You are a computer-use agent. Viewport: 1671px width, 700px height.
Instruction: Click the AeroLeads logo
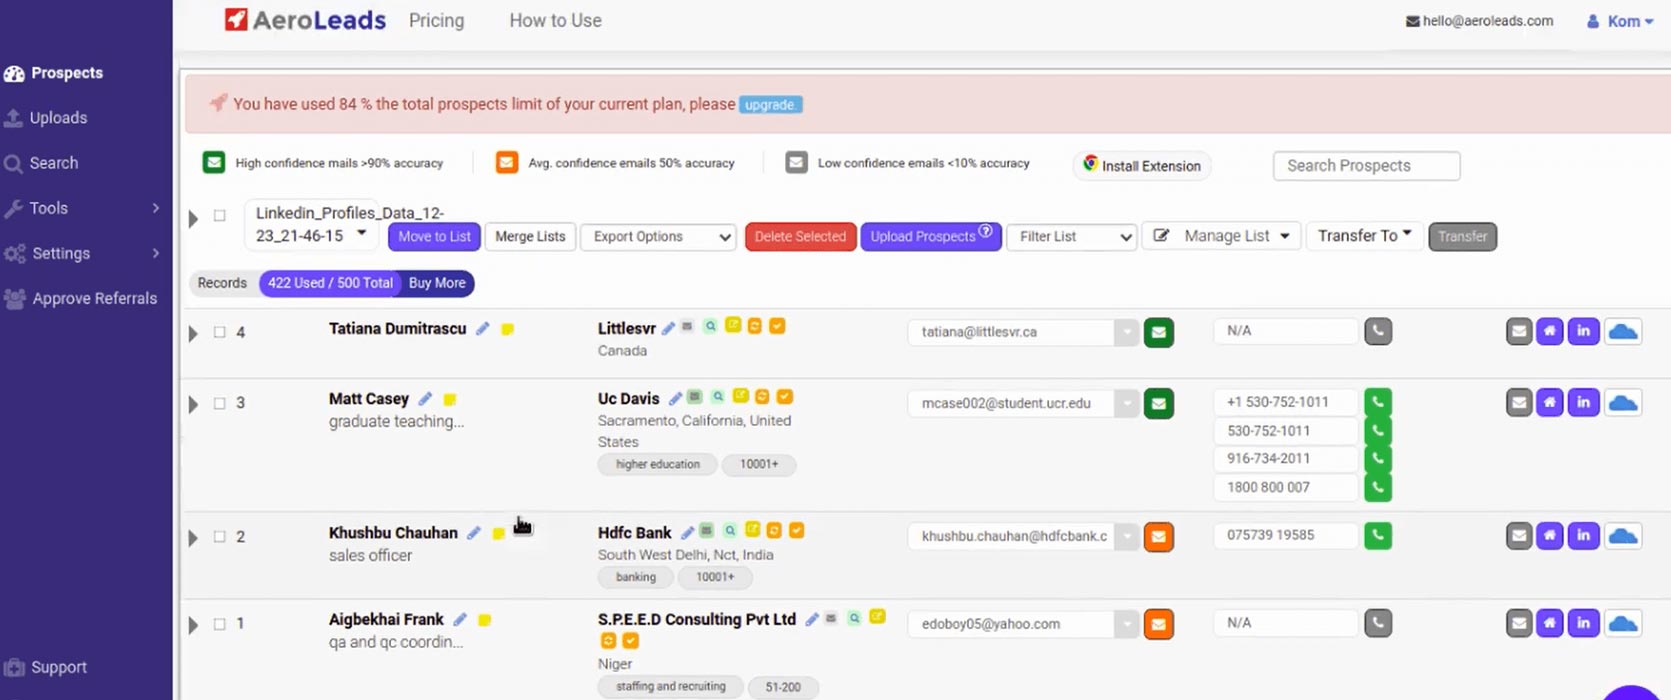305,20
